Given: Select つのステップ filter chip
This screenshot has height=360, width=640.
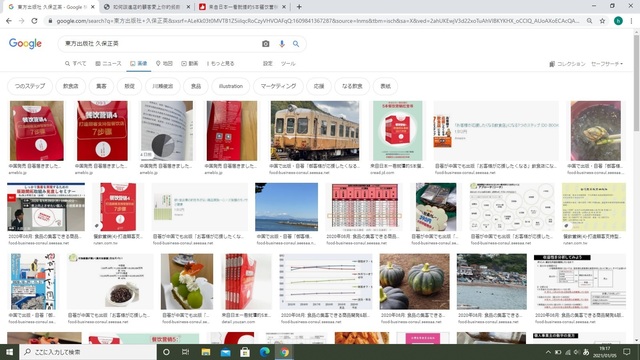Looking at the screenshot, I should point(30,86).
